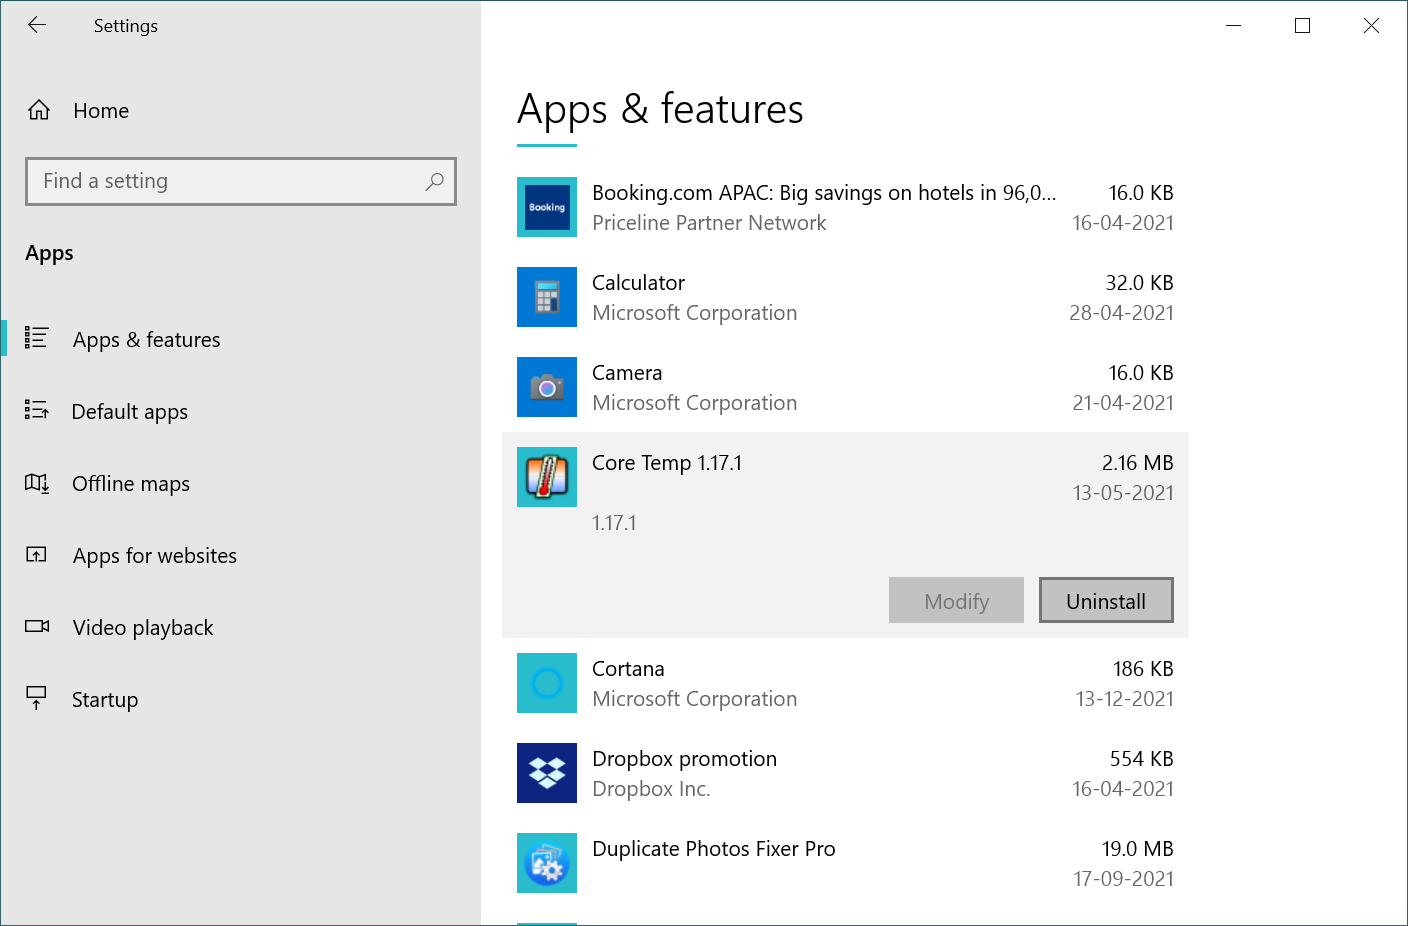The width and height of the screenshot is (1408, 926).
Task: Click the 13-12-2021 install date
Action: coord(1125,699)
